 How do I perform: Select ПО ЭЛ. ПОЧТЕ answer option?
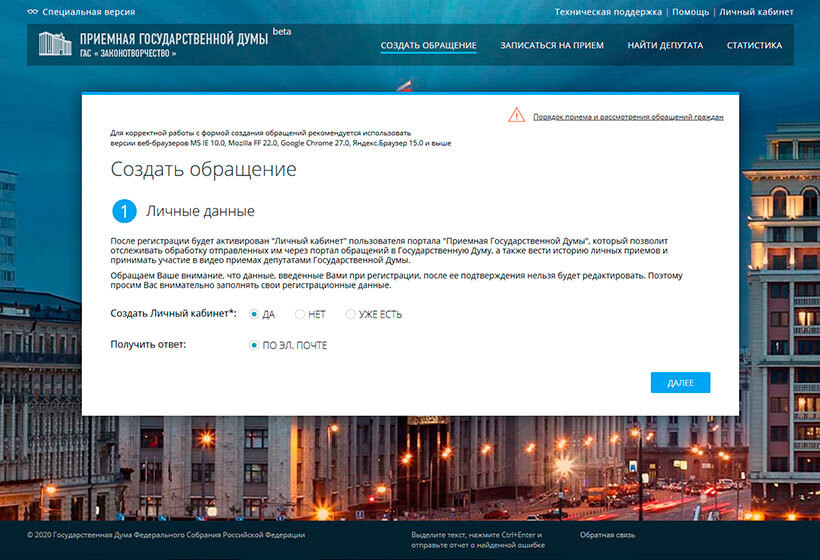tap(254, 345)
